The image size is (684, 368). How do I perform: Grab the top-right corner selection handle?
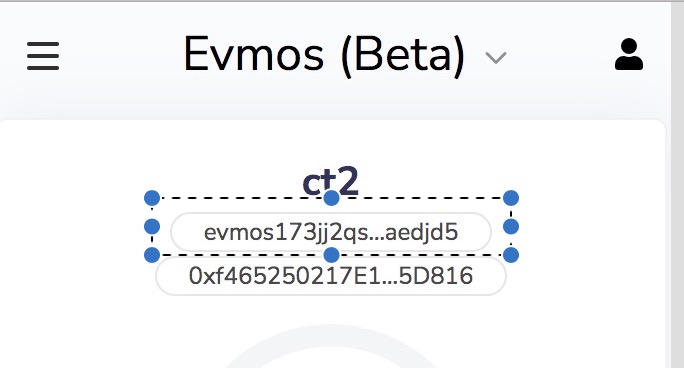coord(511,198)
